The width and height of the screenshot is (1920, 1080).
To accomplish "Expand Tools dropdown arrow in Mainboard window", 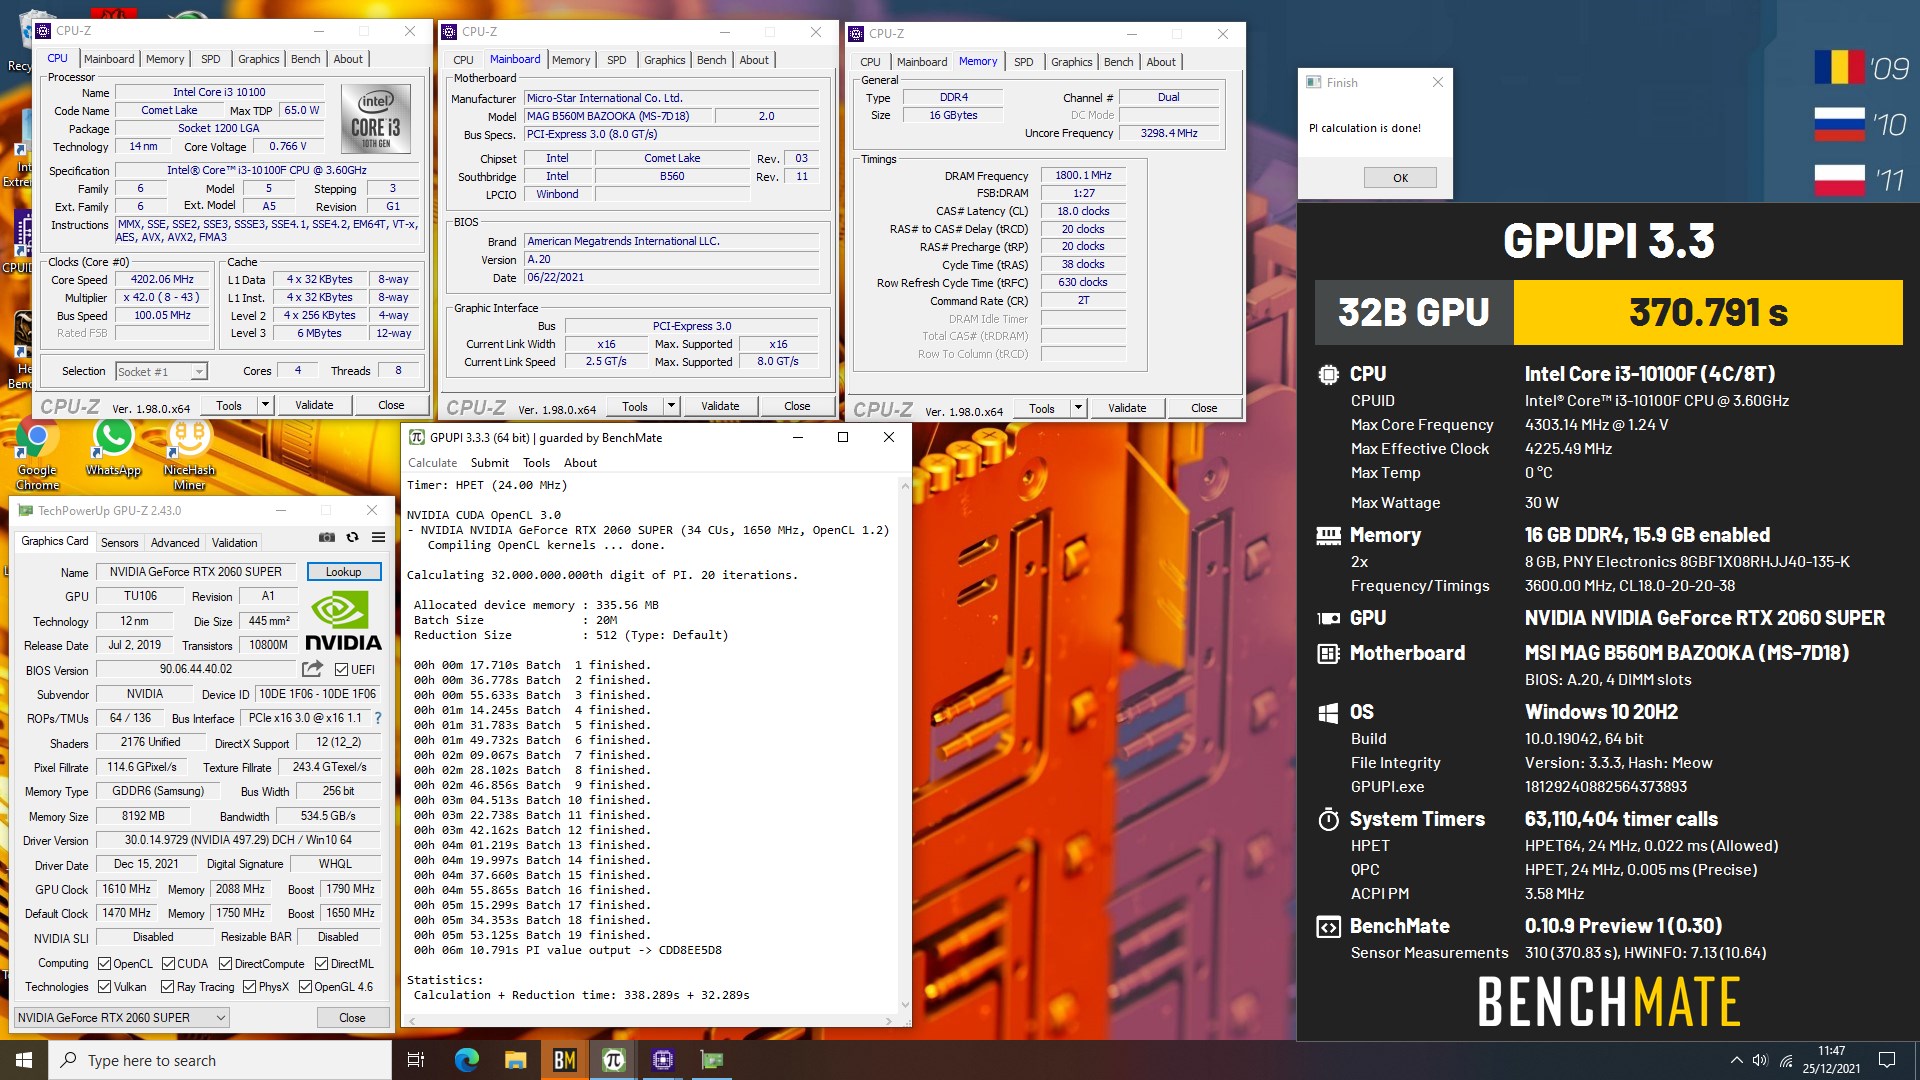I will point(671,406).
